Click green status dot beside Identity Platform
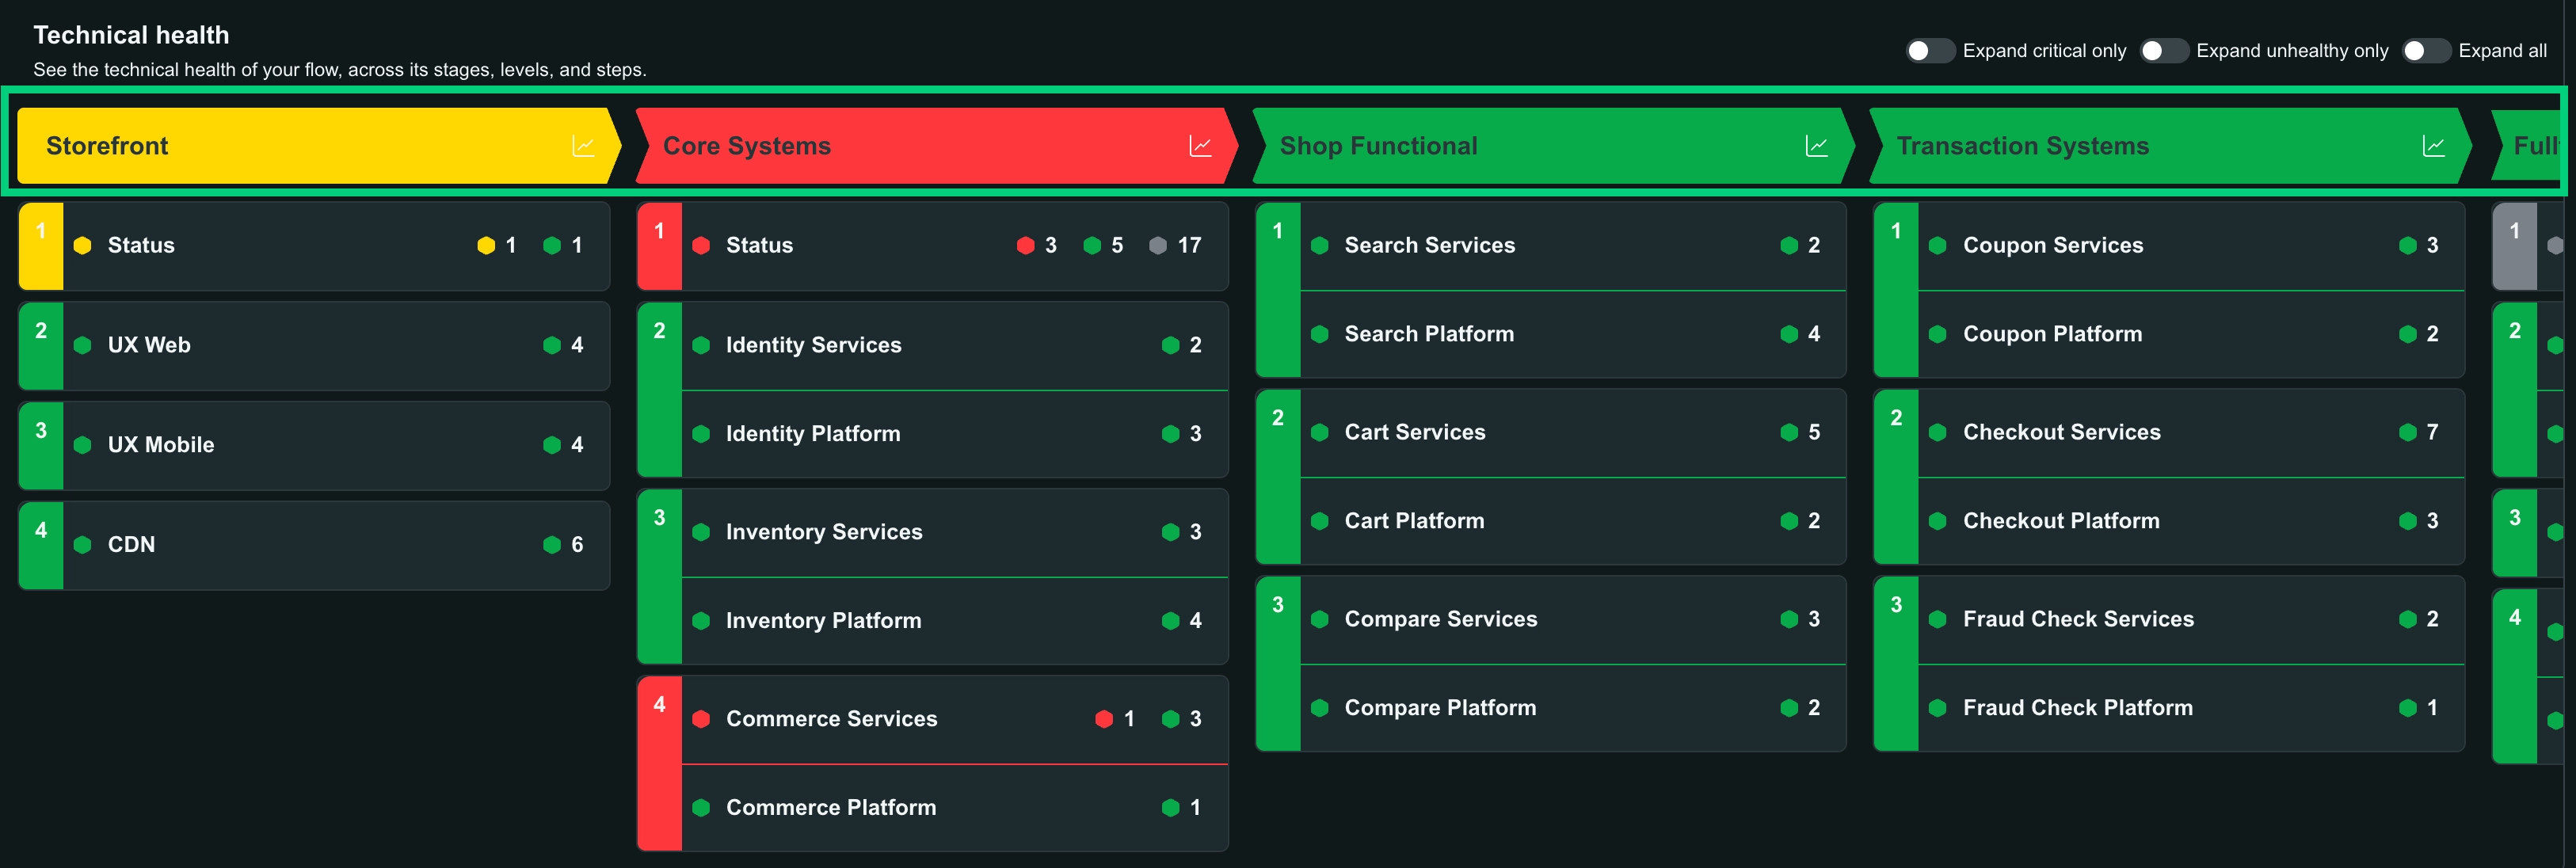 point(701,434)
